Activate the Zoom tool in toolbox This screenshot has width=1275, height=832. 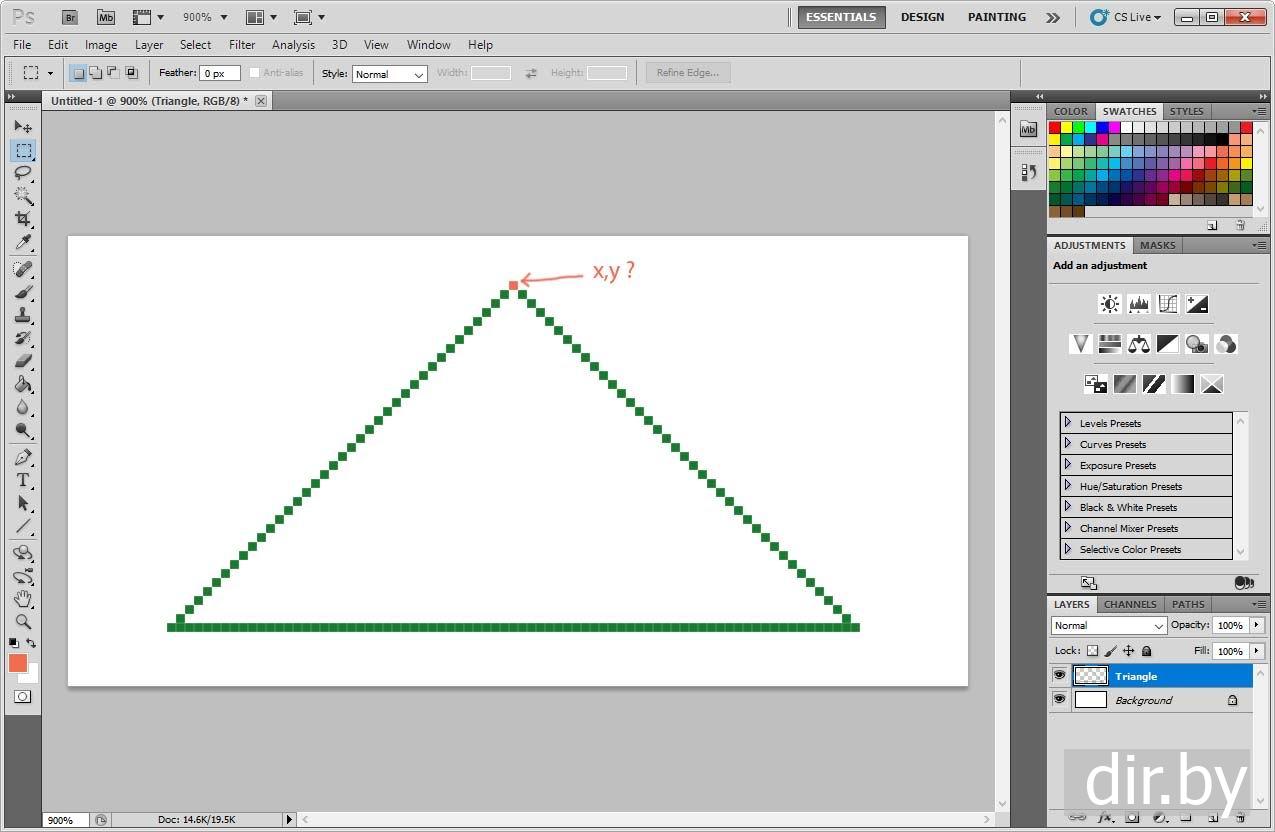23,622
